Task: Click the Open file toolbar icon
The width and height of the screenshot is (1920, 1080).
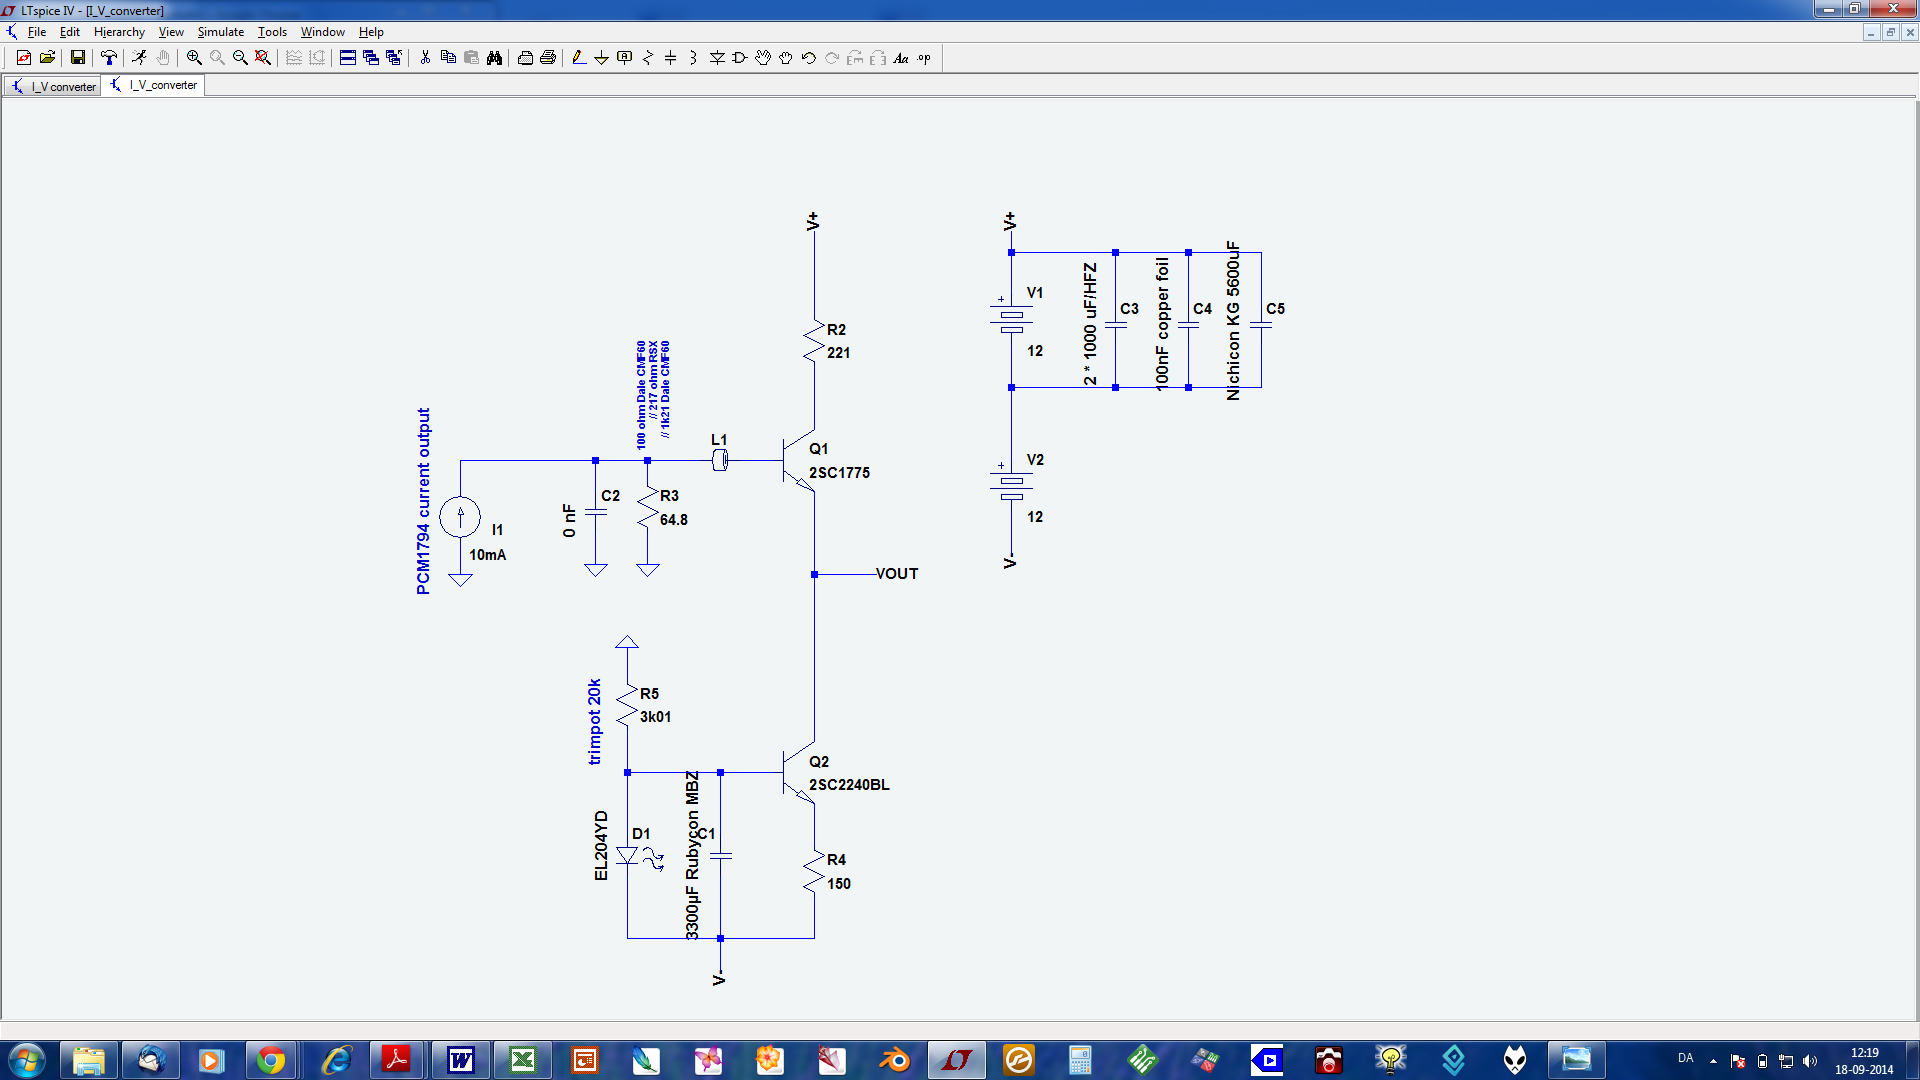Action: coord(47,58)
